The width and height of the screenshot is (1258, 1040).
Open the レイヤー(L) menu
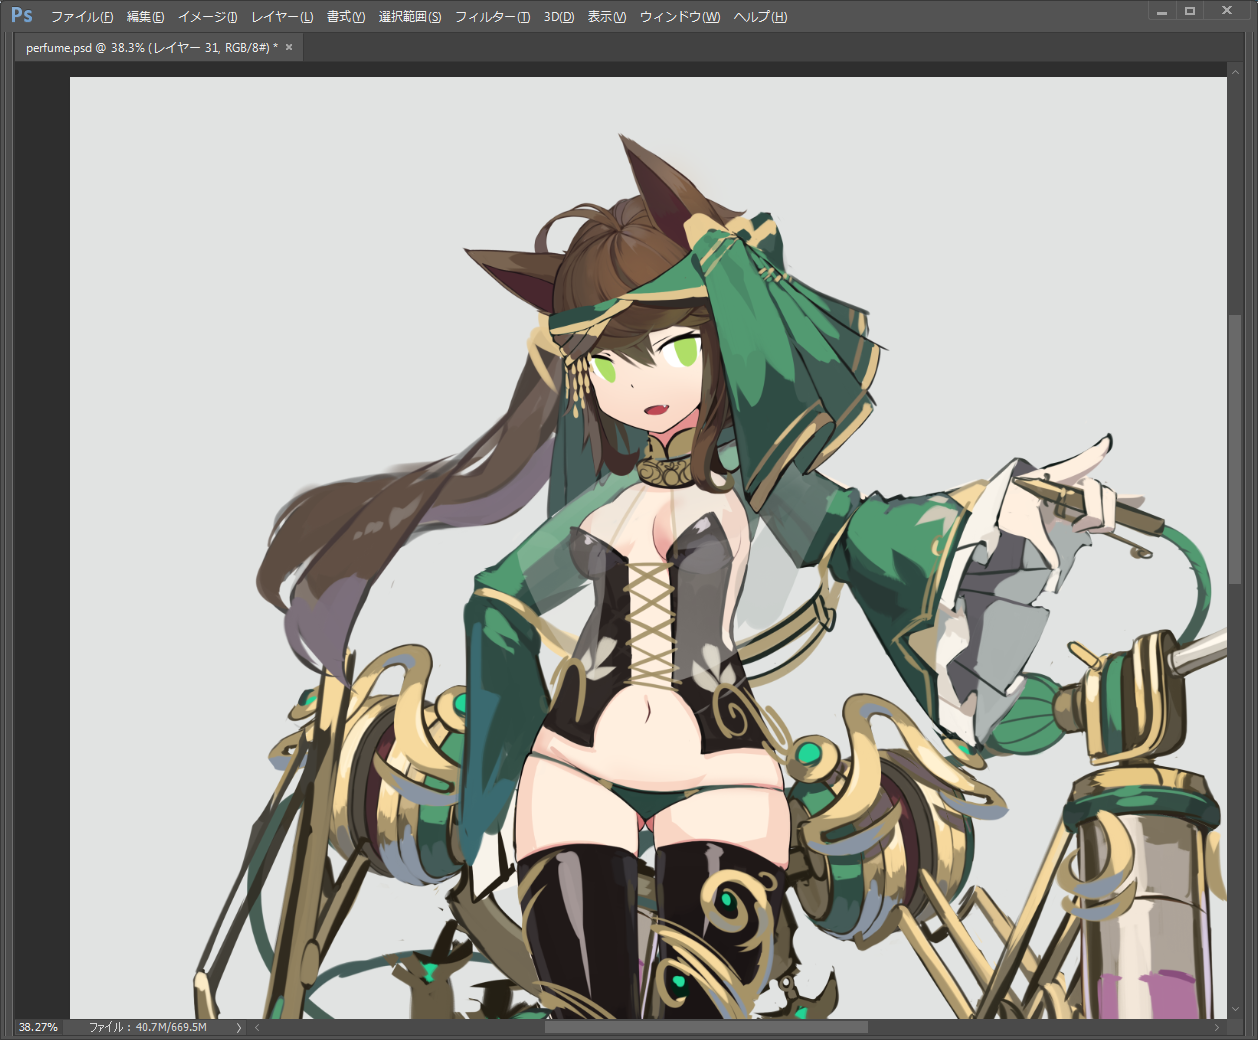282,17
